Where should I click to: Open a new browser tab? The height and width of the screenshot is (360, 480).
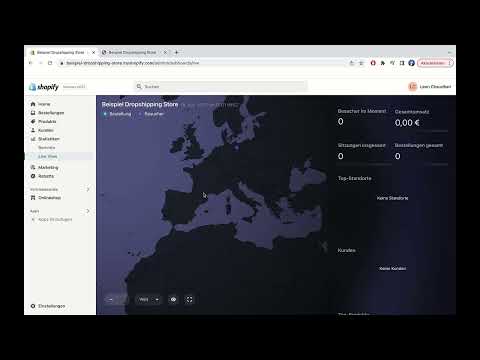pos(177,52)
